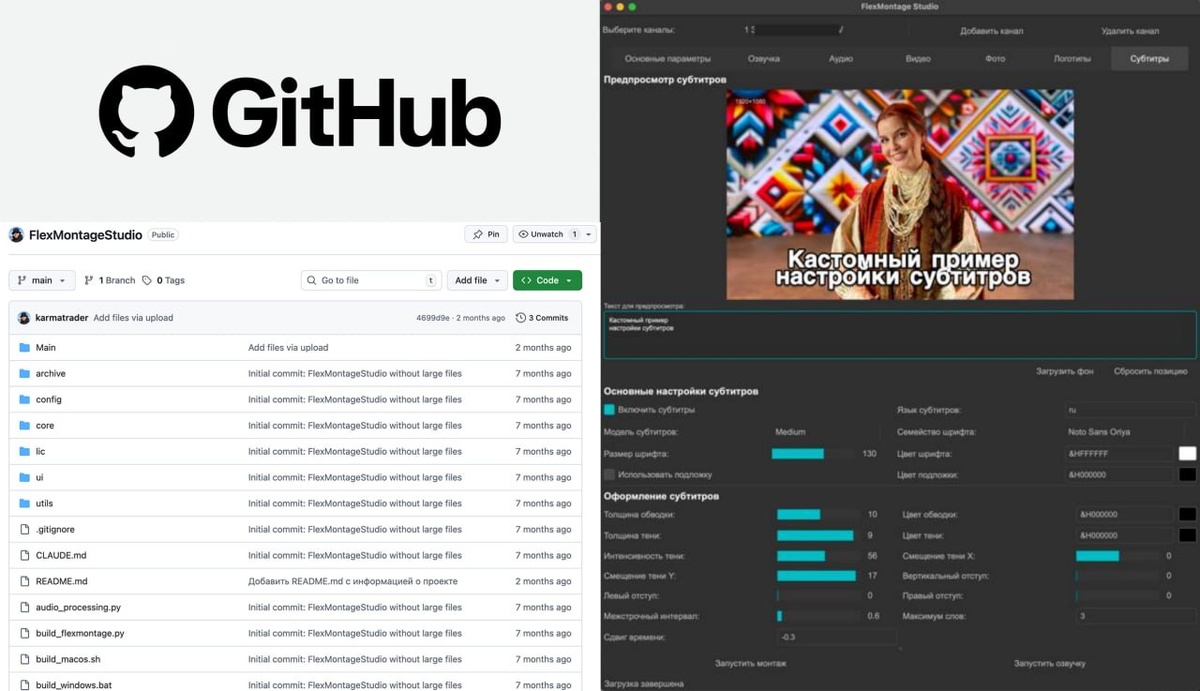Click the Сдвиг времени input field
1200x691 pixels.
[837, 637]
